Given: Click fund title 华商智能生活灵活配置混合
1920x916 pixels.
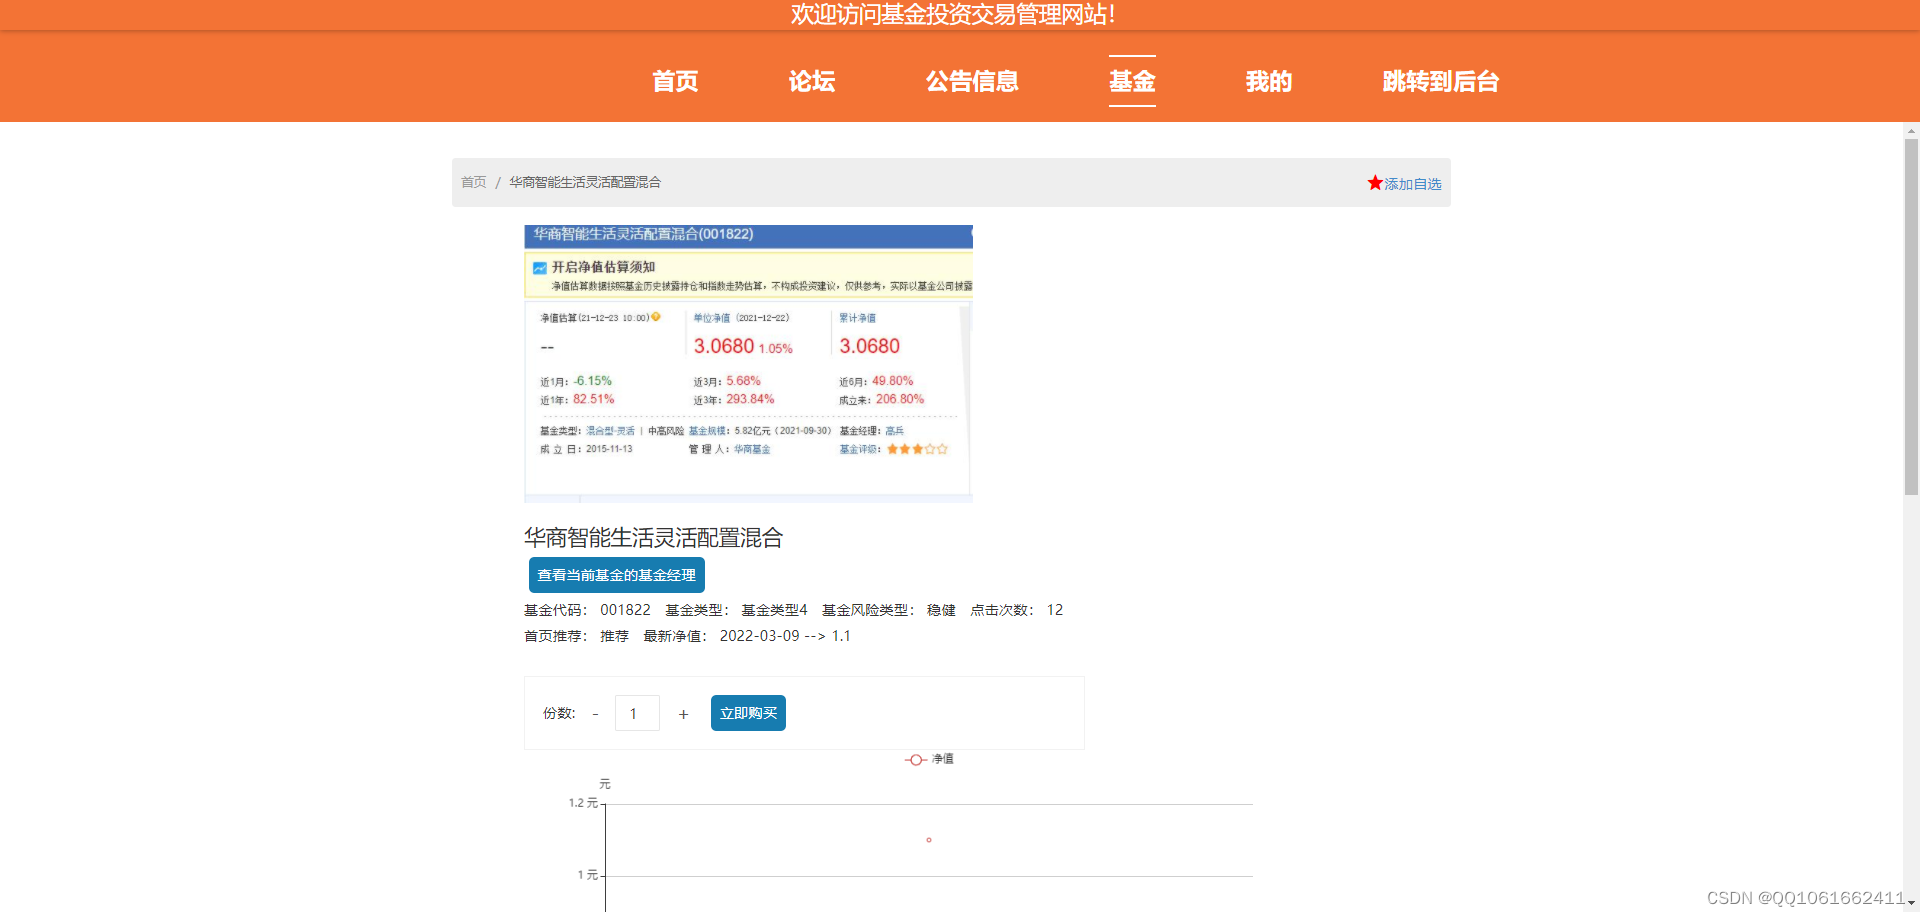Looking at the screenshot, I should [x=653, y=538].
